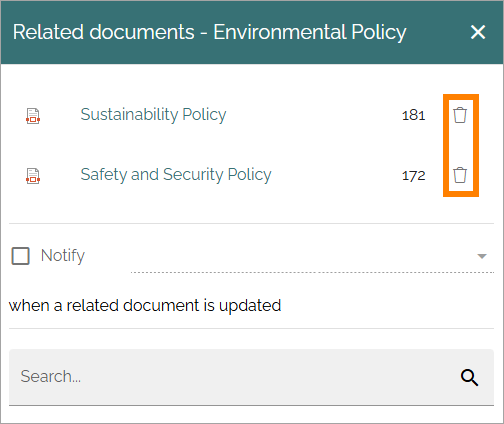Screen dimensions: 504x424
Task: Delete Sustainability Policy using its trash icon
Action: click(x=460, y=115)
